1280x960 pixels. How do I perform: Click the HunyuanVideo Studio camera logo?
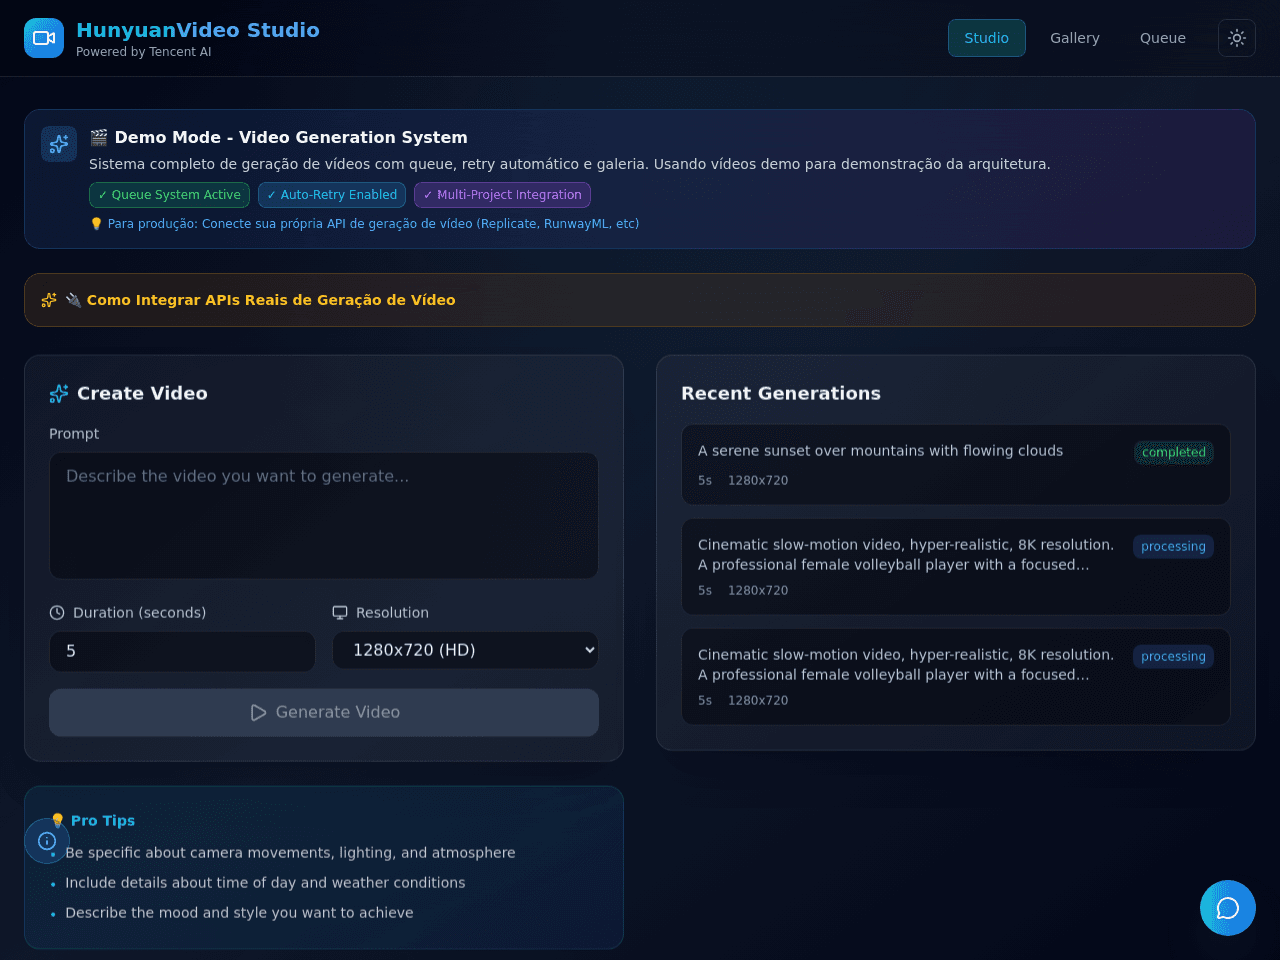(44, 38)
